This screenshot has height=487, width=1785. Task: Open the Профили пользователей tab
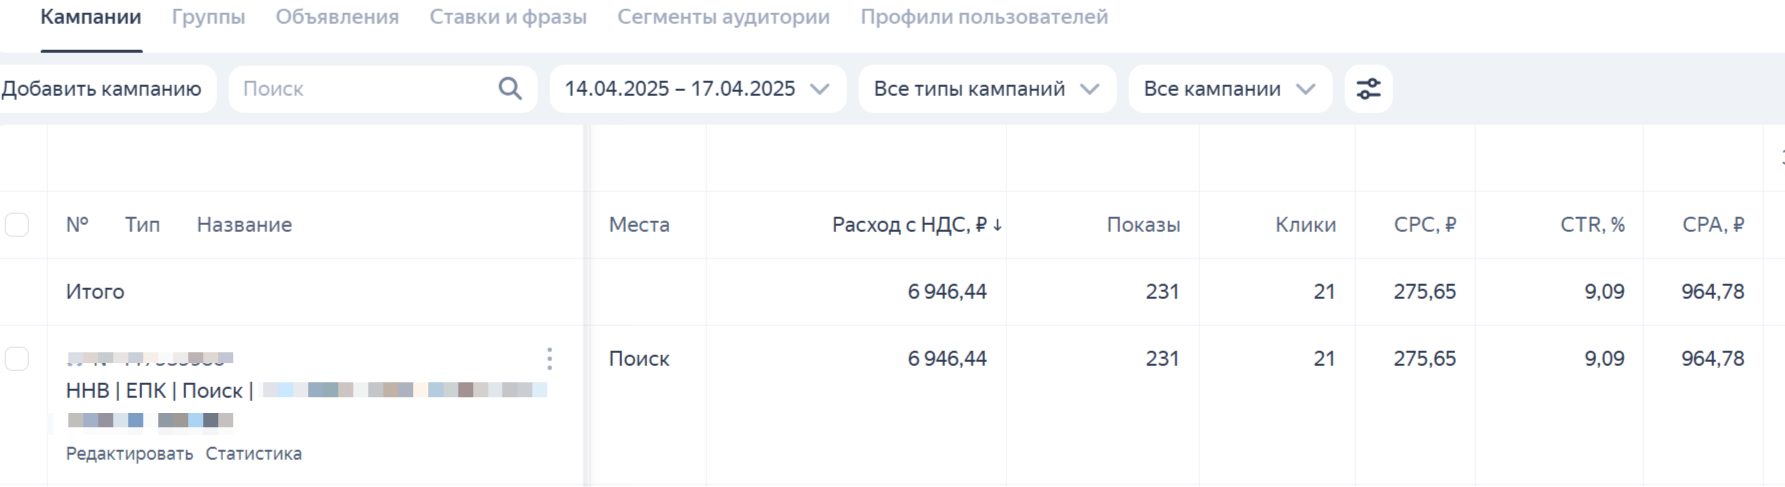click(x=984, y=17)
